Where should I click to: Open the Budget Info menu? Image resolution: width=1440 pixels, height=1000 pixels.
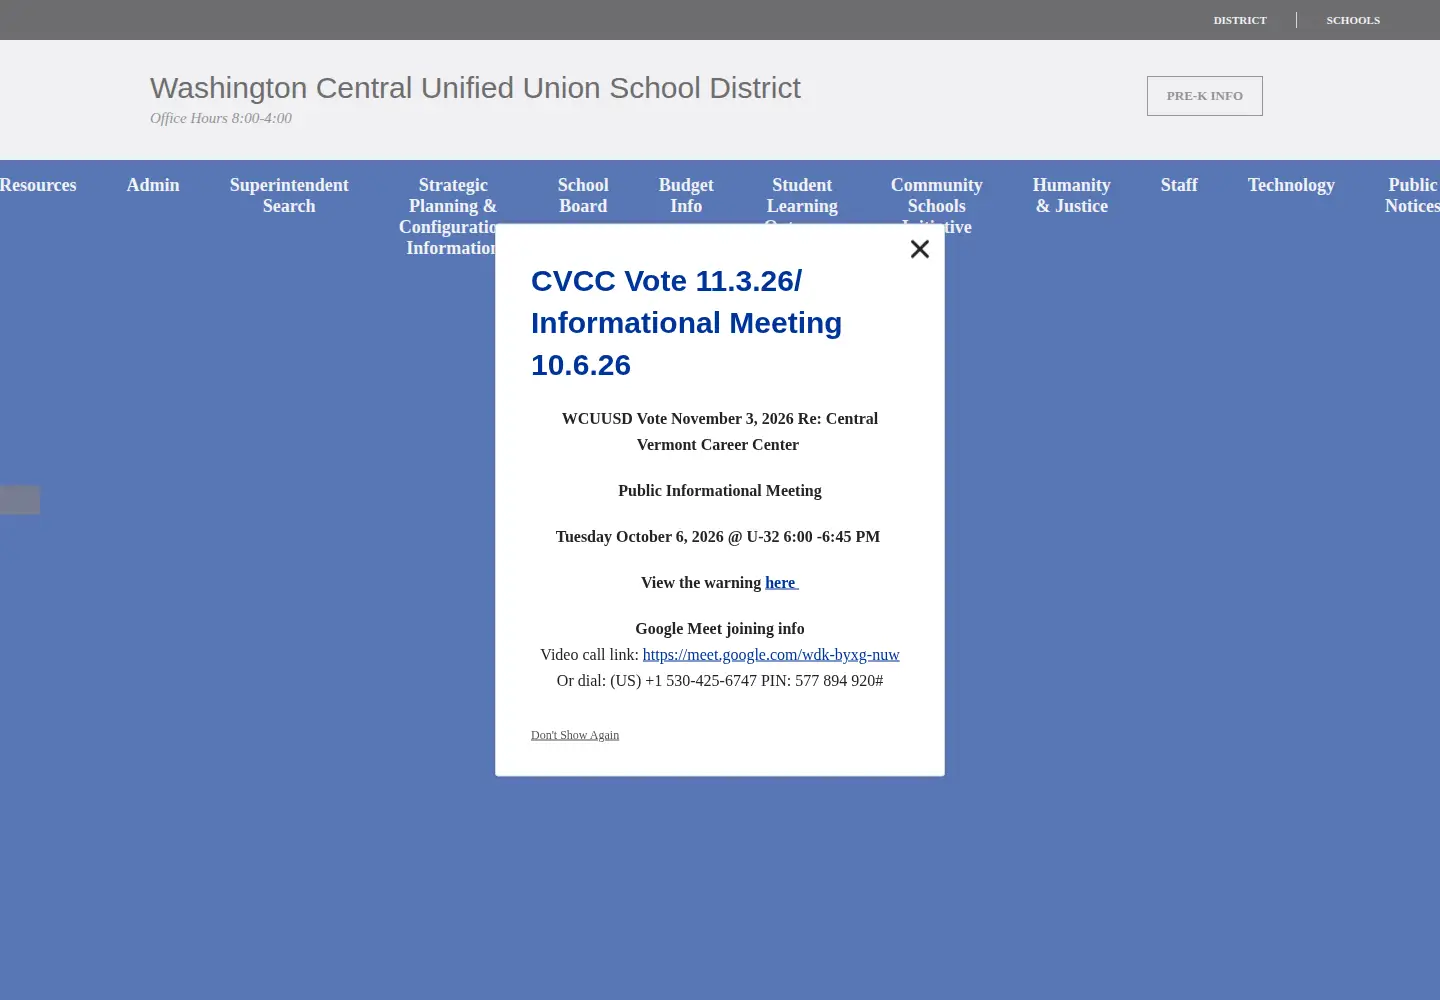click(x=686, y=195)
